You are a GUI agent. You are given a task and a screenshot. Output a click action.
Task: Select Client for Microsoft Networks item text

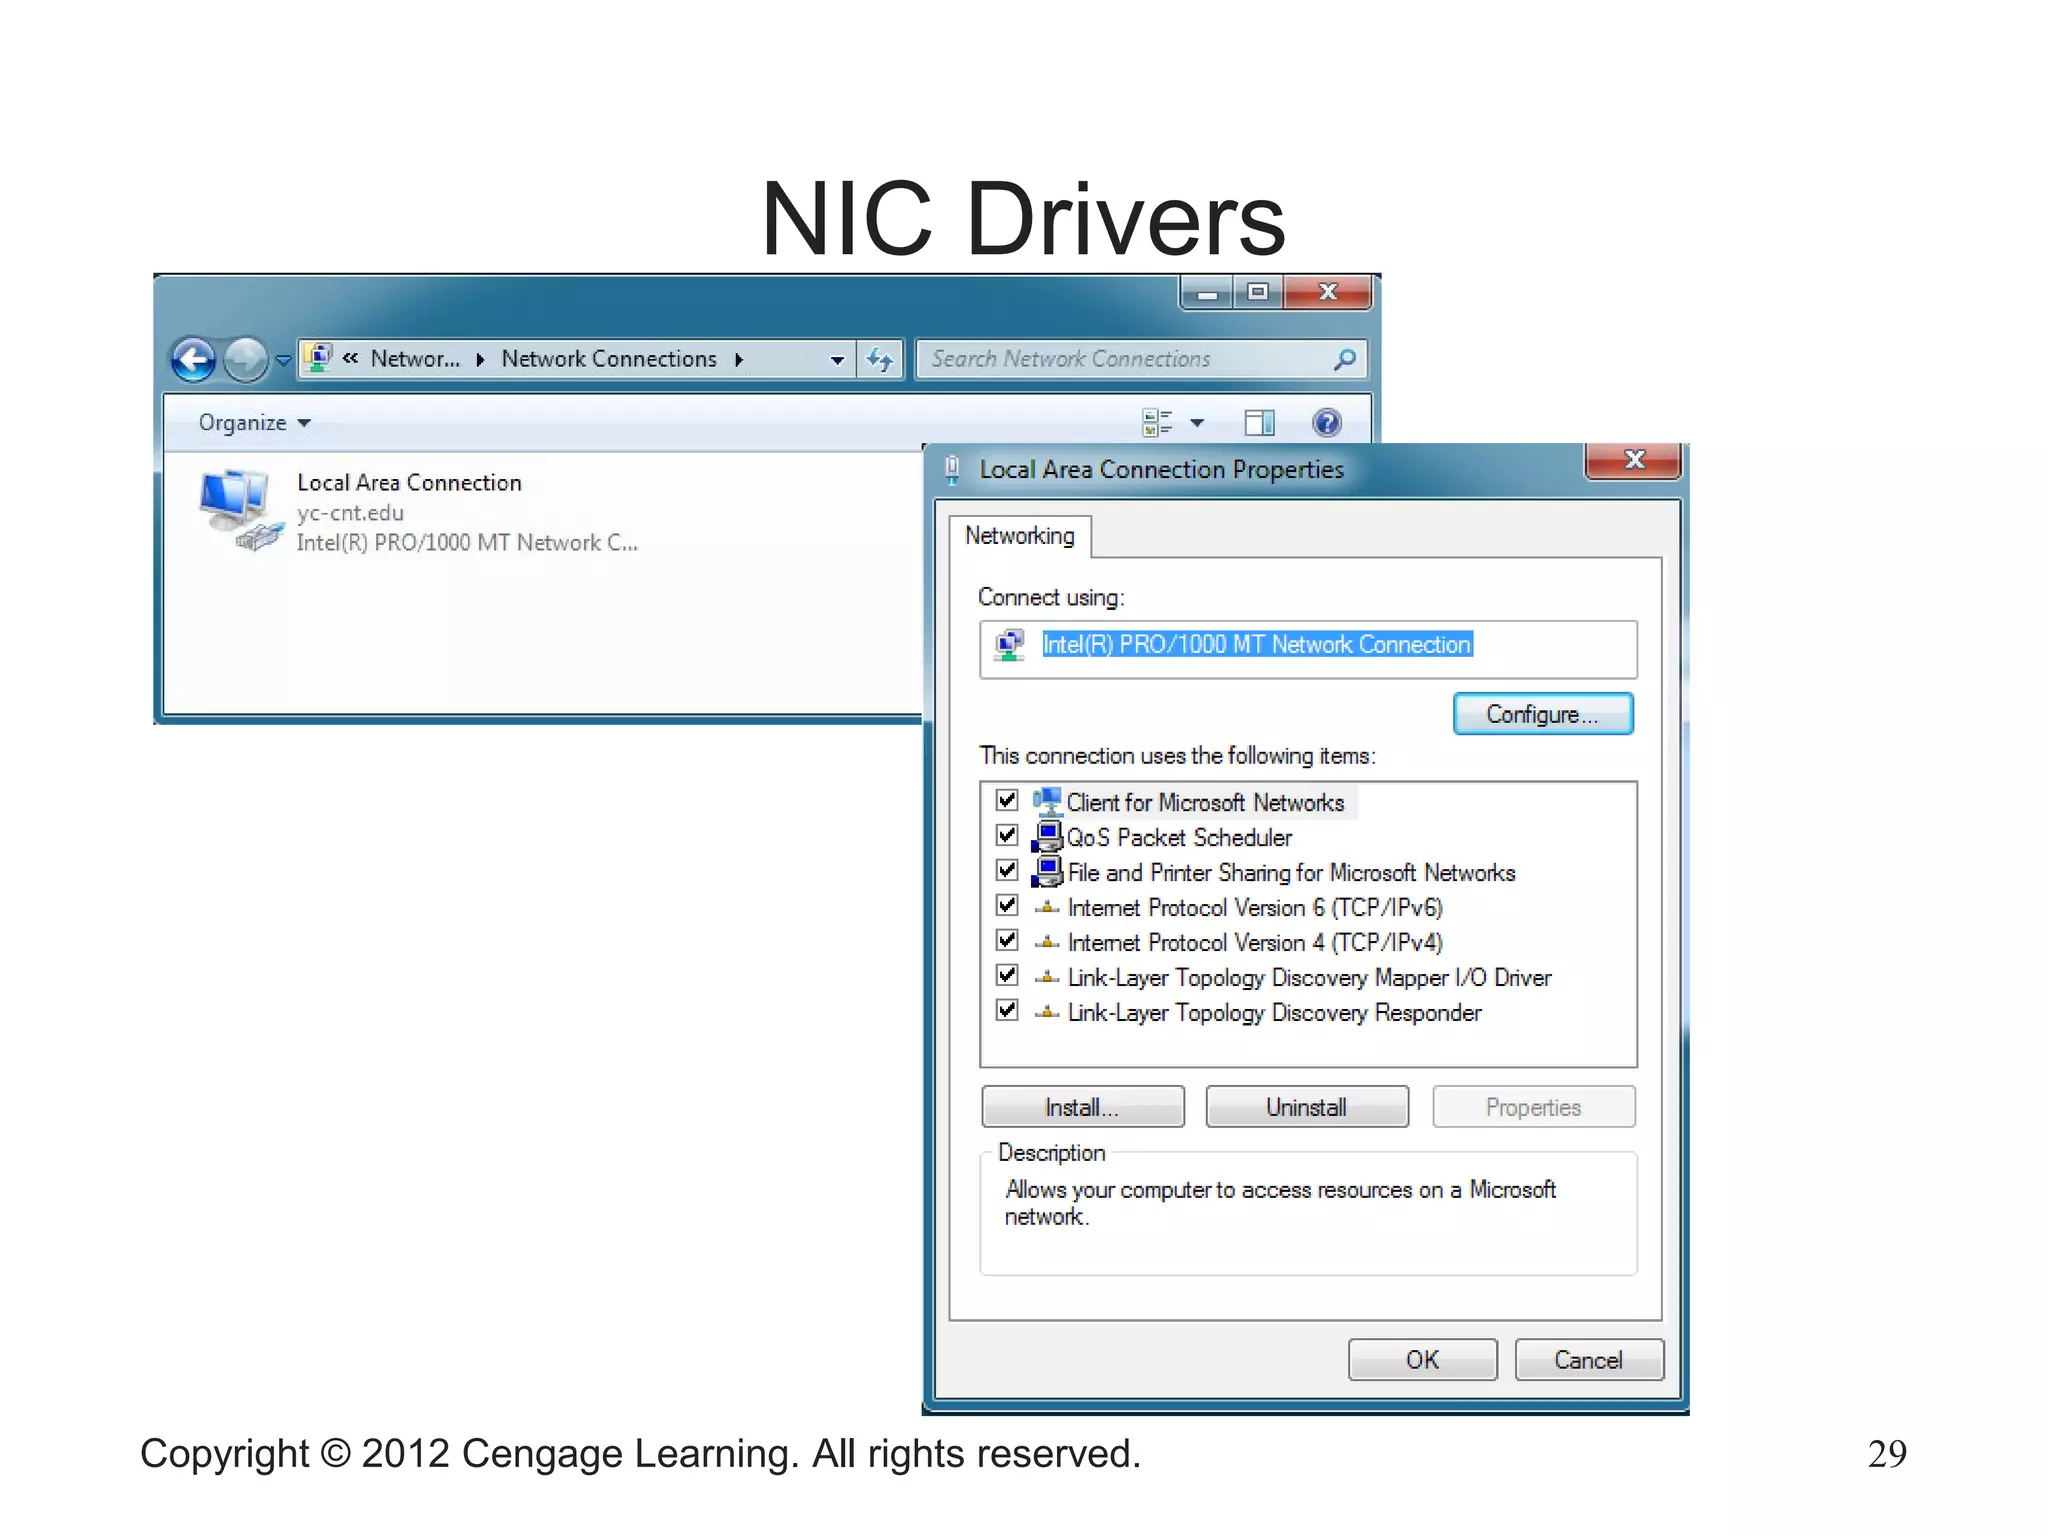tap(1205, 803)
